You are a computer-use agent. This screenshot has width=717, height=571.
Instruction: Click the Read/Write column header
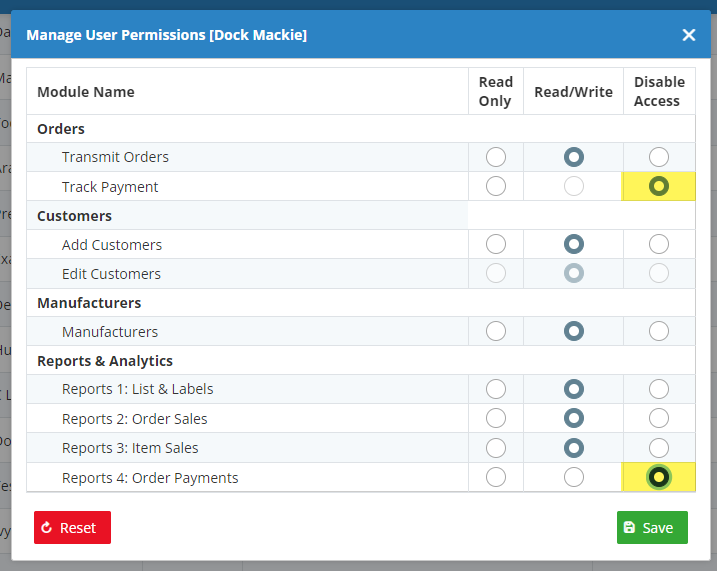pyautogui.click(x=573, y=92)
